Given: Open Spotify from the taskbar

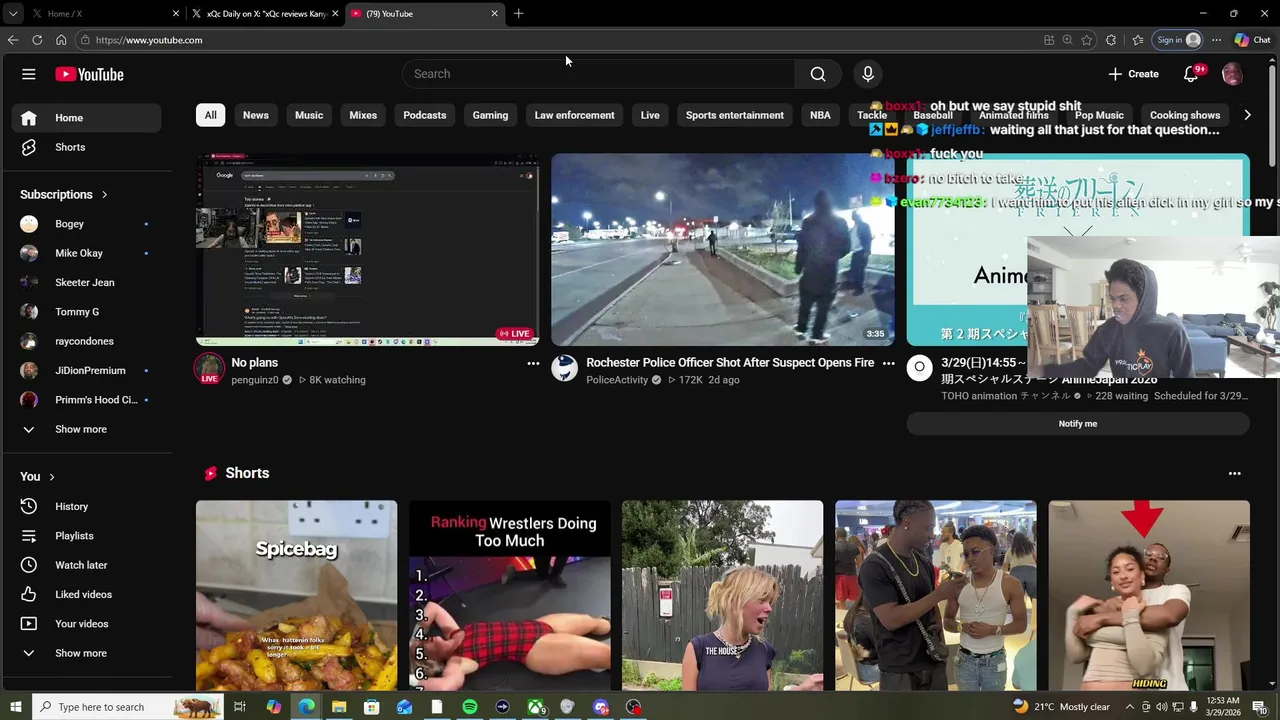Looking at the screenshot, I should point(470,707).
